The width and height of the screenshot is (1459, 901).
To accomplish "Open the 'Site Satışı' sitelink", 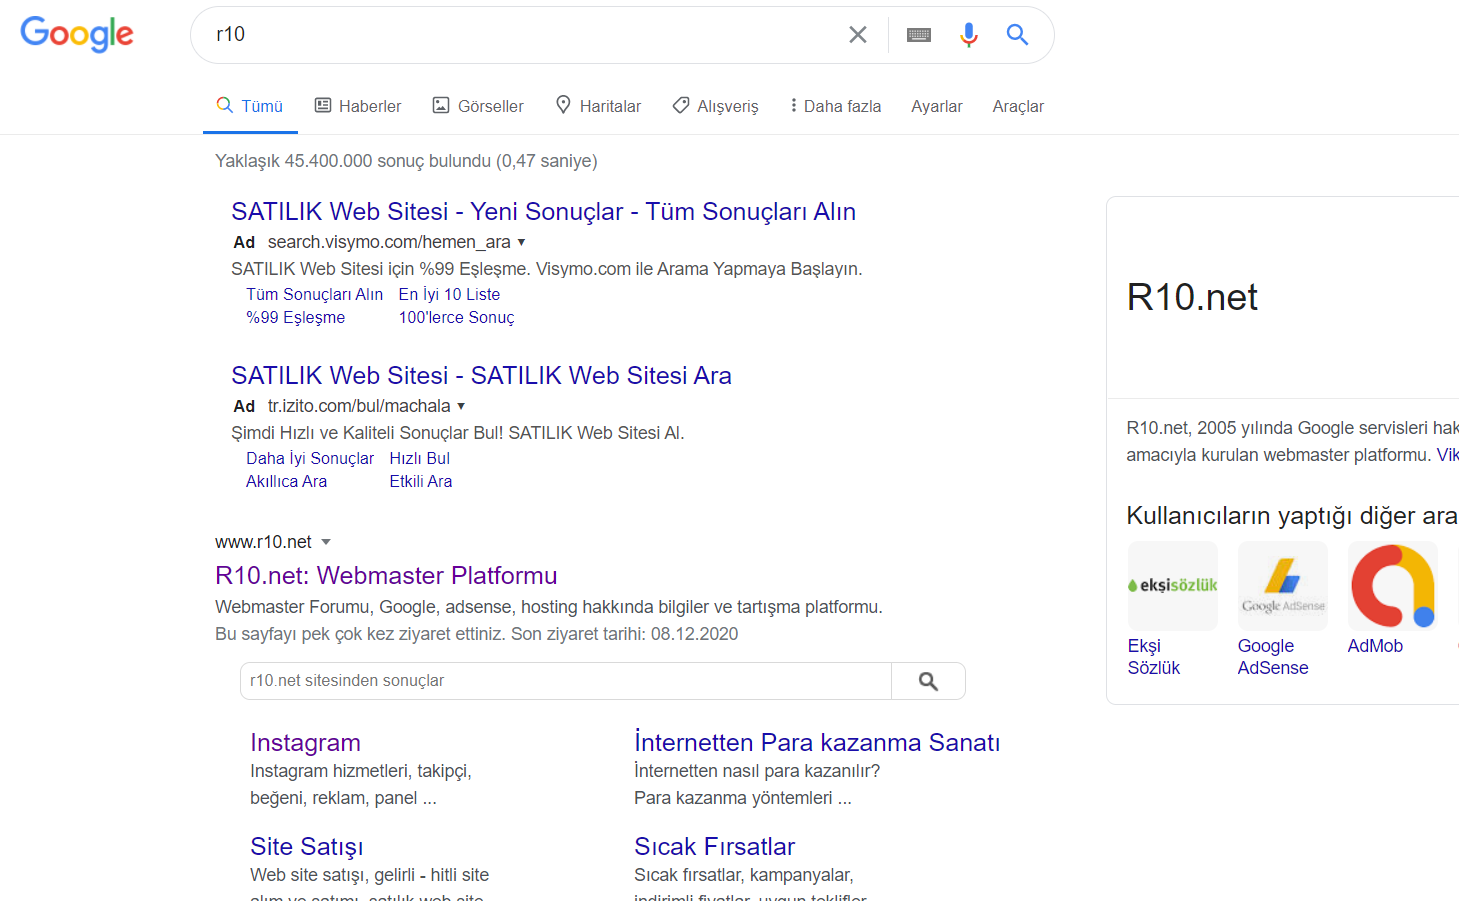I will coord(306,847).
